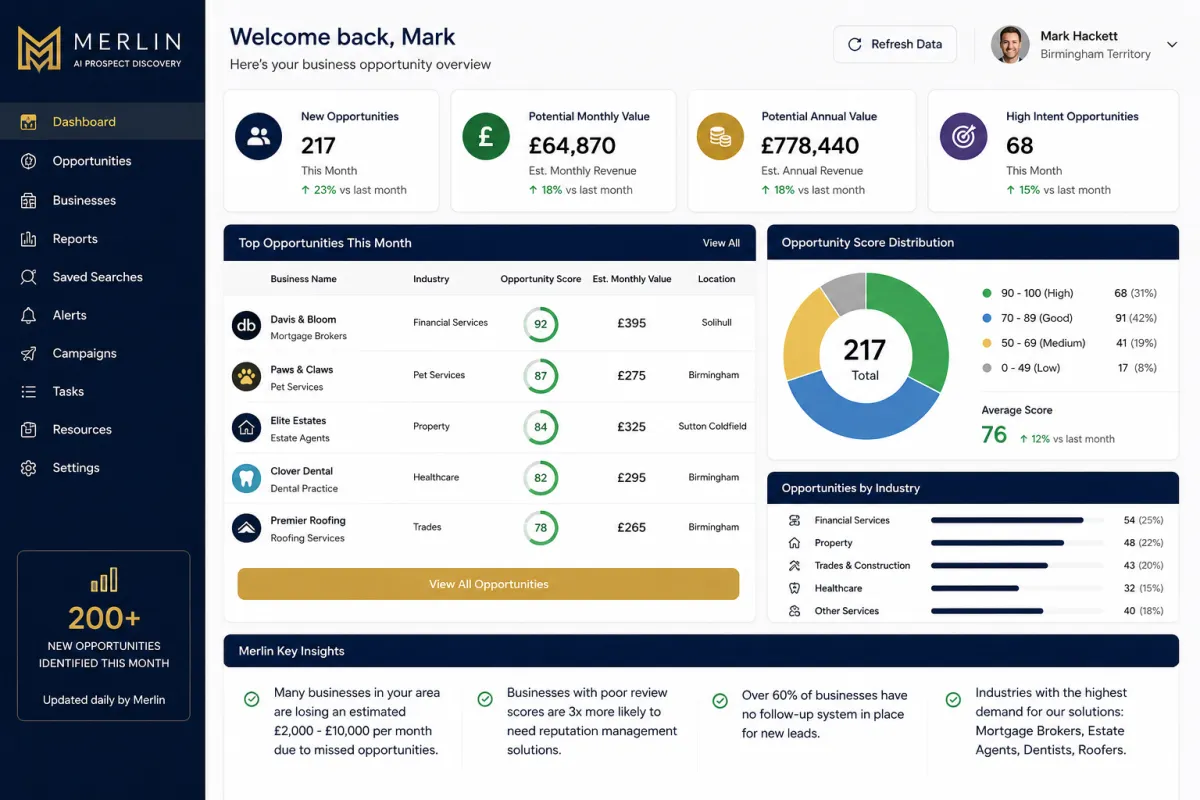Click the High Intent target icon
This screenshot has height=800, width=1200.
click(x=963, y=137)
